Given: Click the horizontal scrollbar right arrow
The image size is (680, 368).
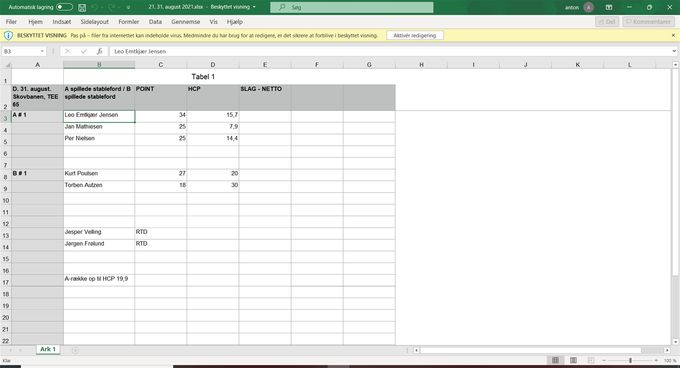Looking at the screenshot, I should 667,350.
